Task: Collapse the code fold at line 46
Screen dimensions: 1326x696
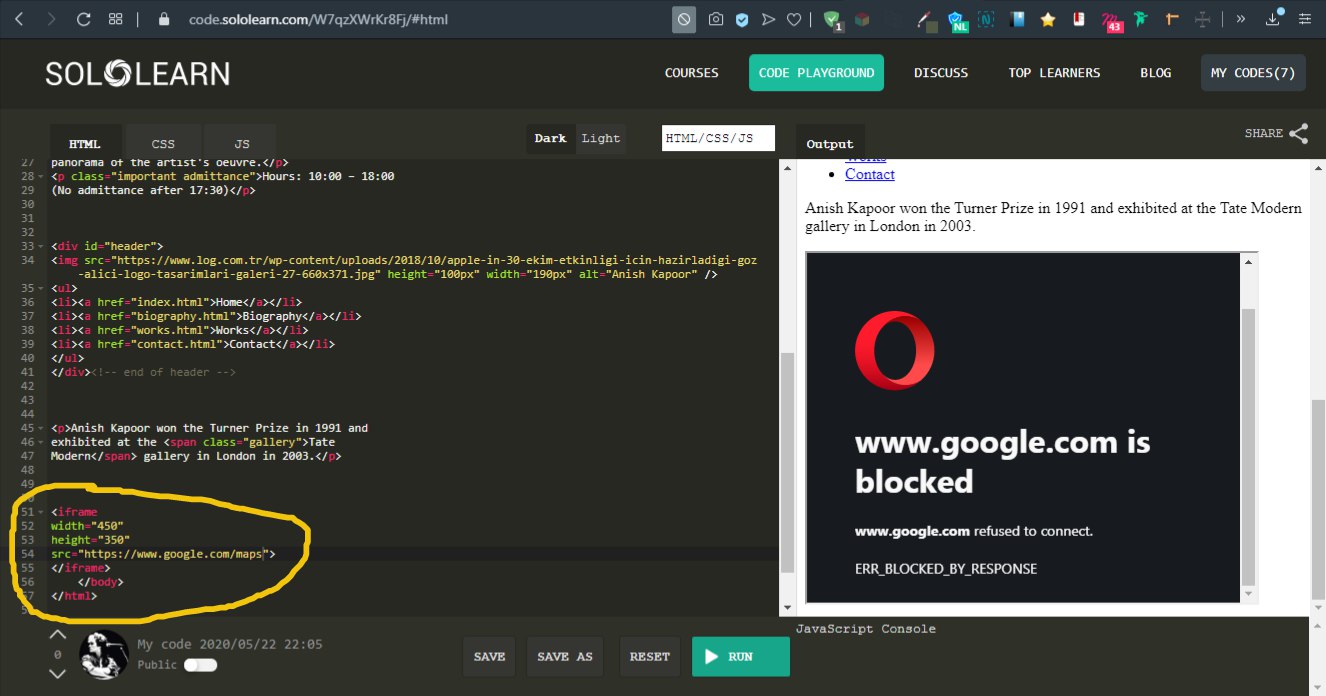Action: pos(40,442)
